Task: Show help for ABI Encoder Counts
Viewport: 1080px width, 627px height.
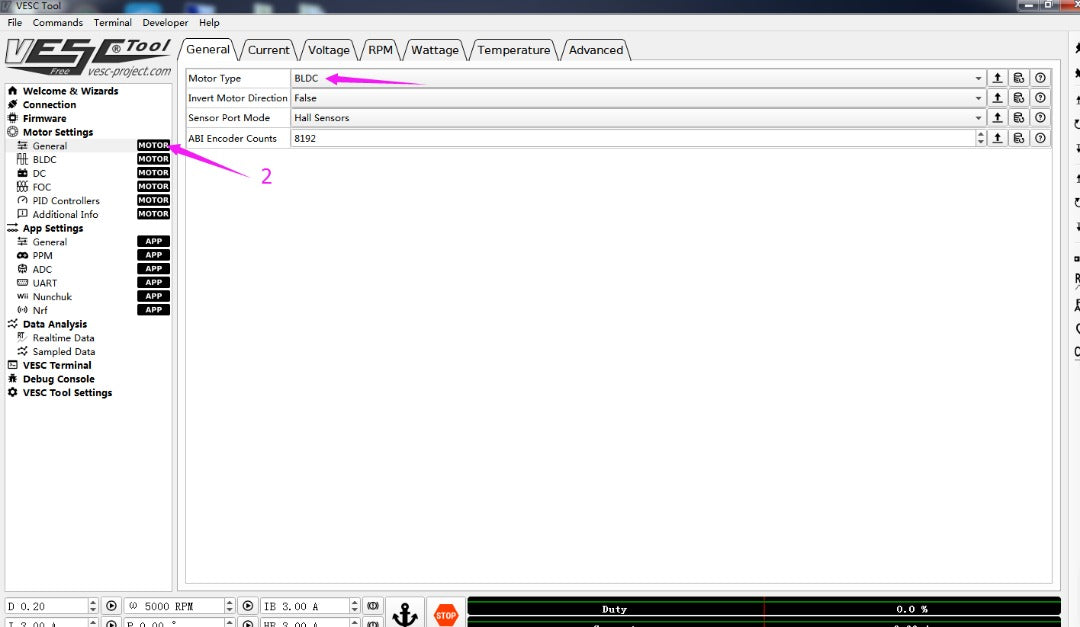Action: pyautogui.click(x=1040, y=138)
